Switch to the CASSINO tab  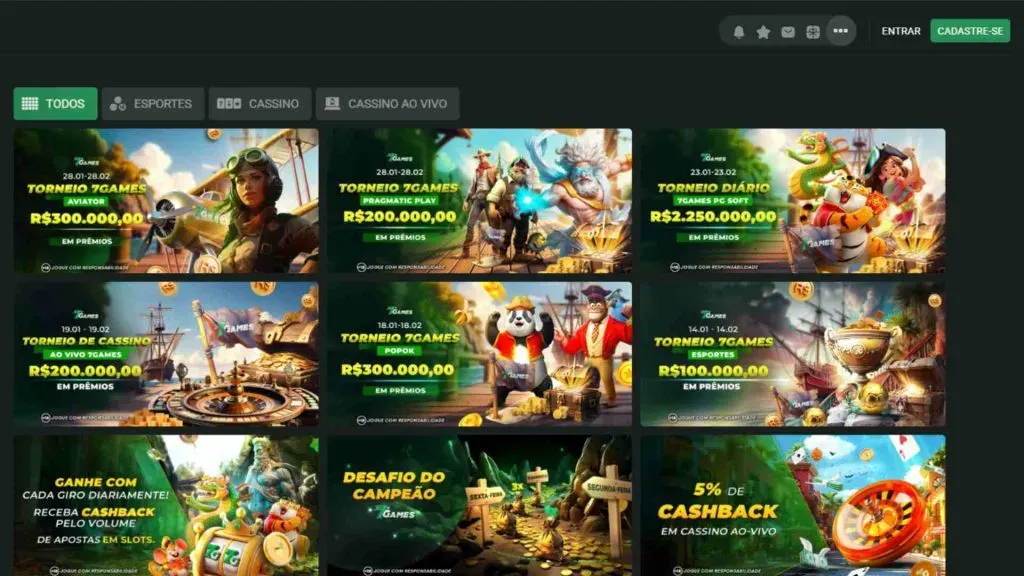(259, 104)
